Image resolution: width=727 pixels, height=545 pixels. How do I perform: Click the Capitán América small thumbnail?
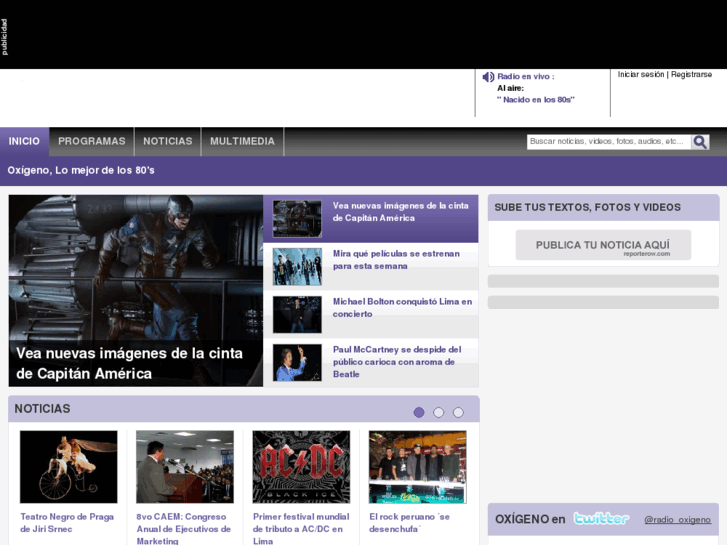(297, 218)
